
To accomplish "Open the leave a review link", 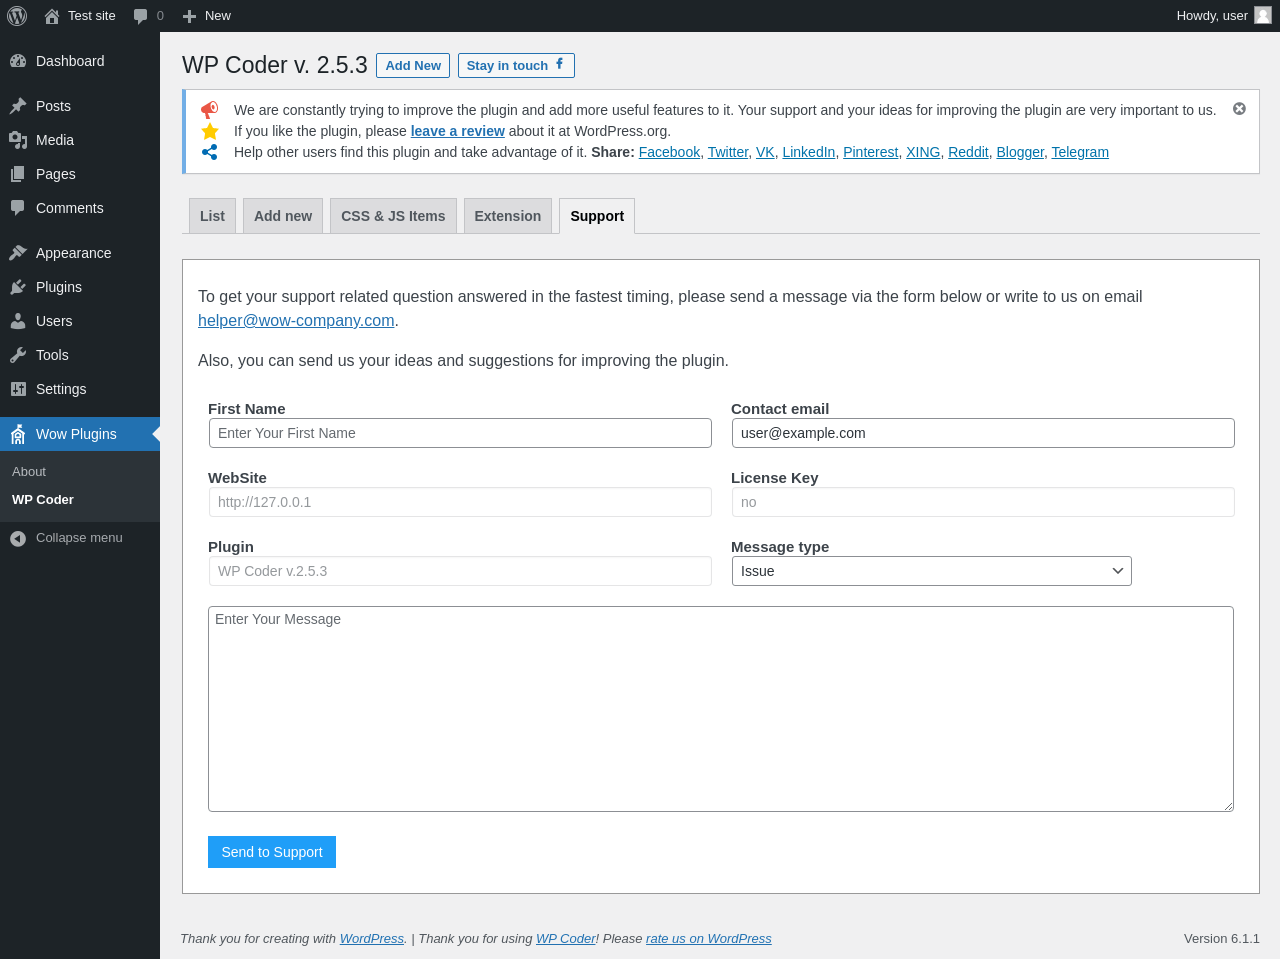I will 458,131.
